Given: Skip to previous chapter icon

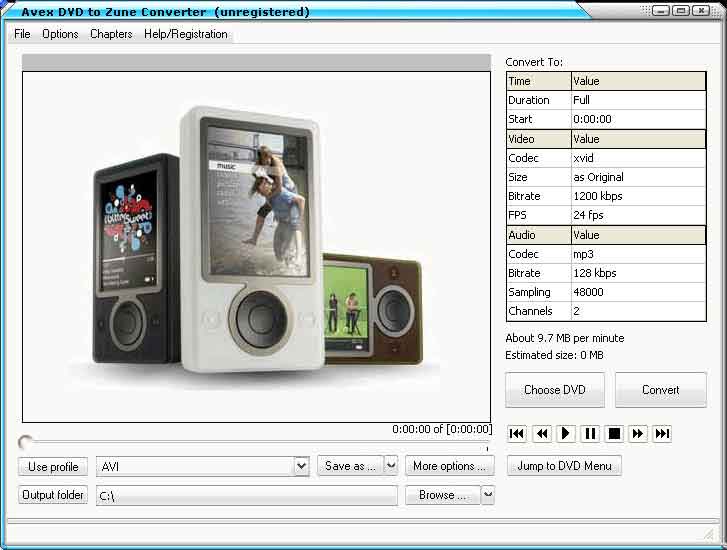Looking at the screenshot, I should [x=516, y=433].
